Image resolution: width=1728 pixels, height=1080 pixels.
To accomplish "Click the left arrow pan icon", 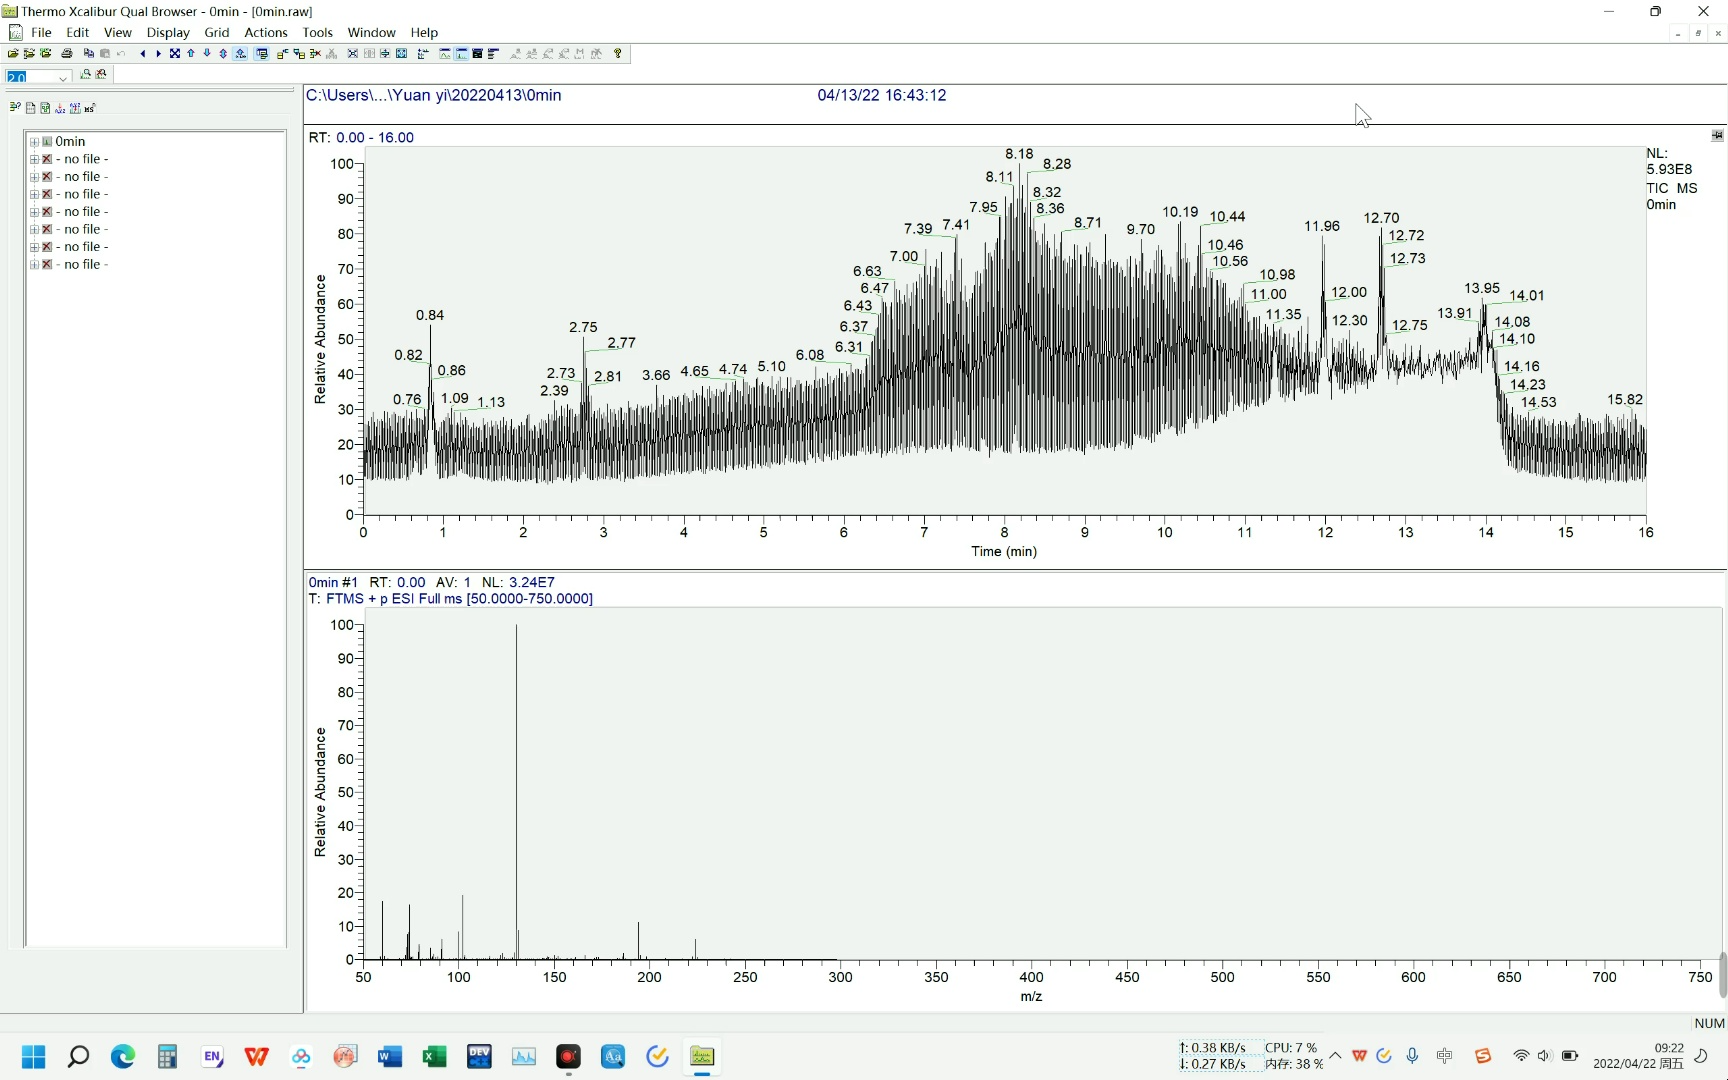I will [143, 53].
